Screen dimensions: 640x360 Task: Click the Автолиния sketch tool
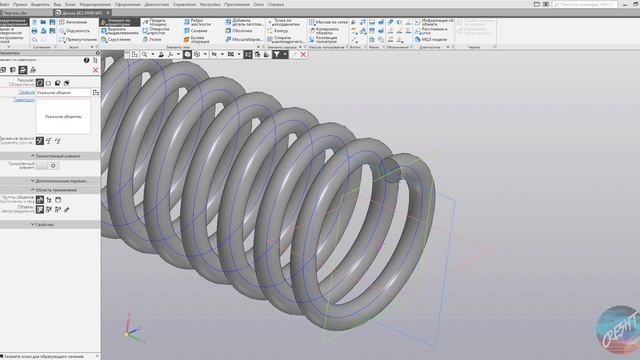(73, 22)
